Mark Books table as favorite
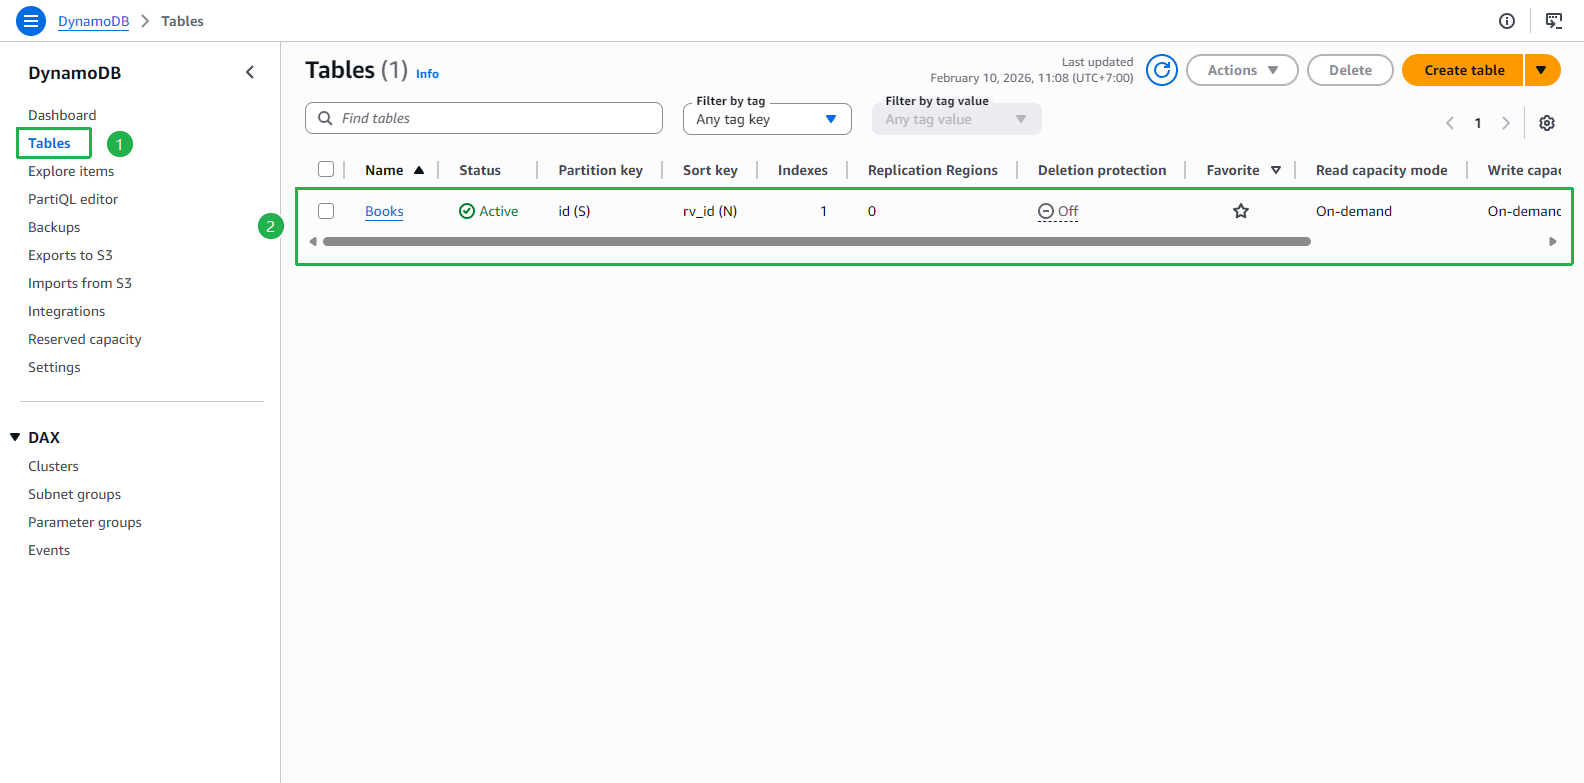Image resolution: width=1584 pixels, height=783 pixels. tap(1241, 211)
